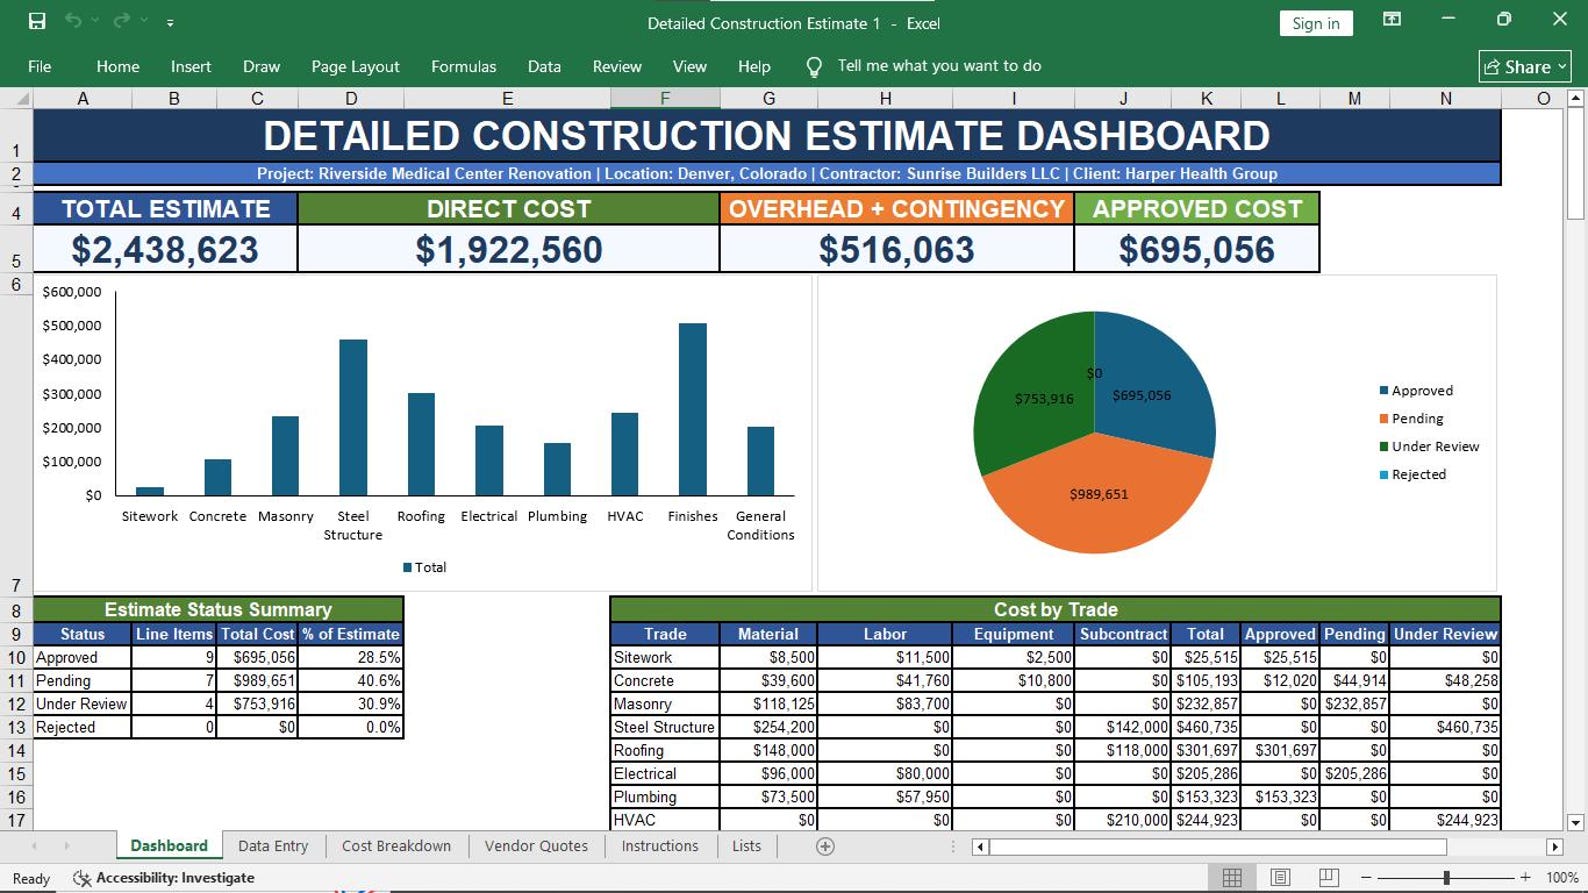Click the horizontal scrollbar right arrow

[1554, 847]
